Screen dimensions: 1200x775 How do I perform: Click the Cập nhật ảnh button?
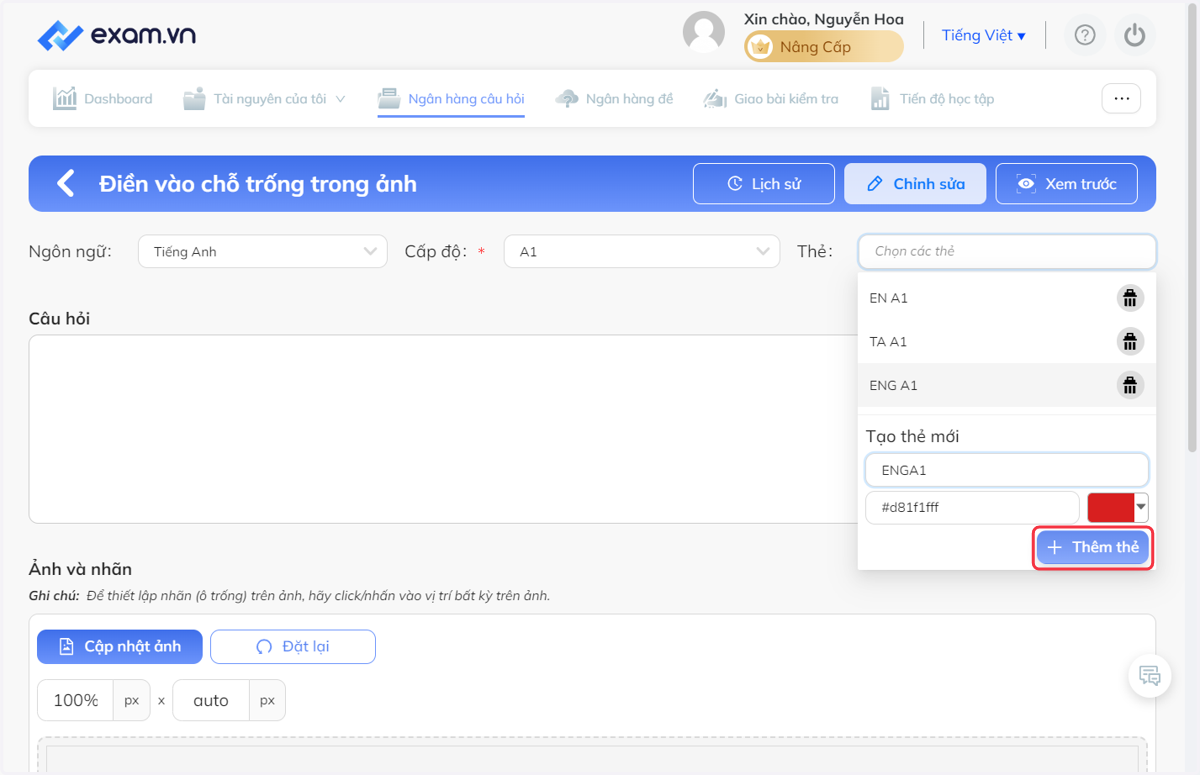tap(120, 646)
